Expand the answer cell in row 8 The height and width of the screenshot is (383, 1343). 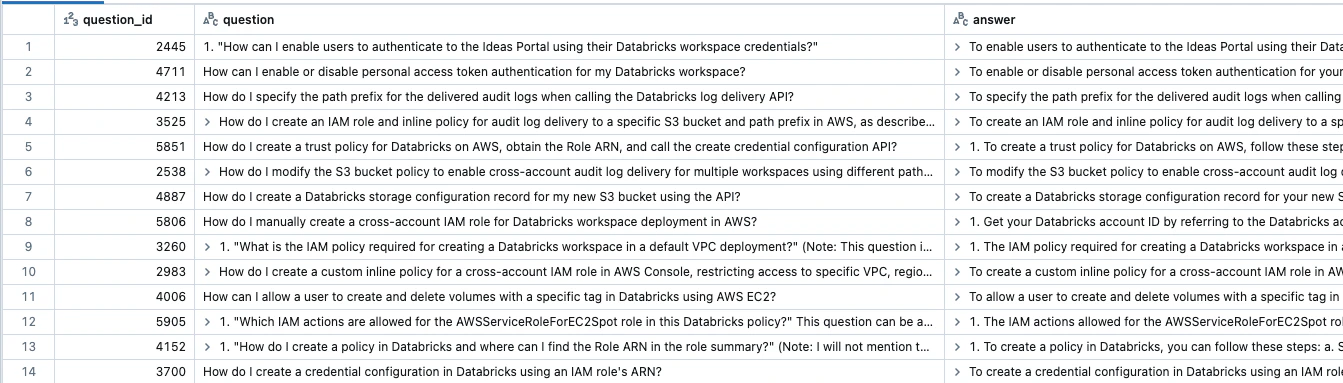point(958,222)
